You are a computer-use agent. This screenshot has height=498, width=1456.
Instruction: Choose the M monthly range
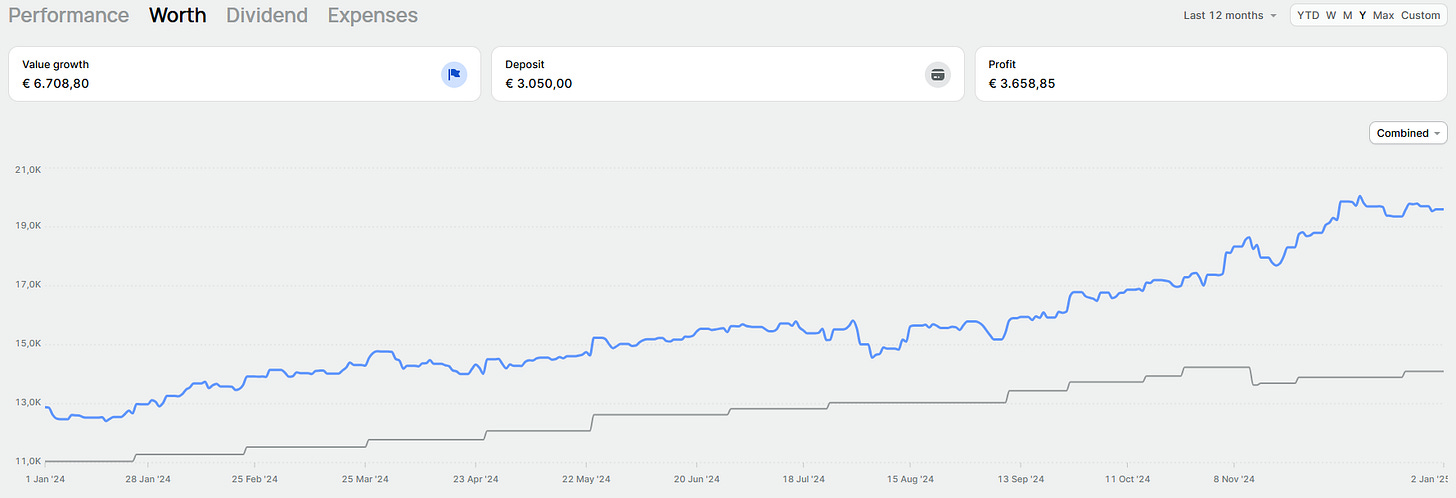click(x=1348, y=15)
